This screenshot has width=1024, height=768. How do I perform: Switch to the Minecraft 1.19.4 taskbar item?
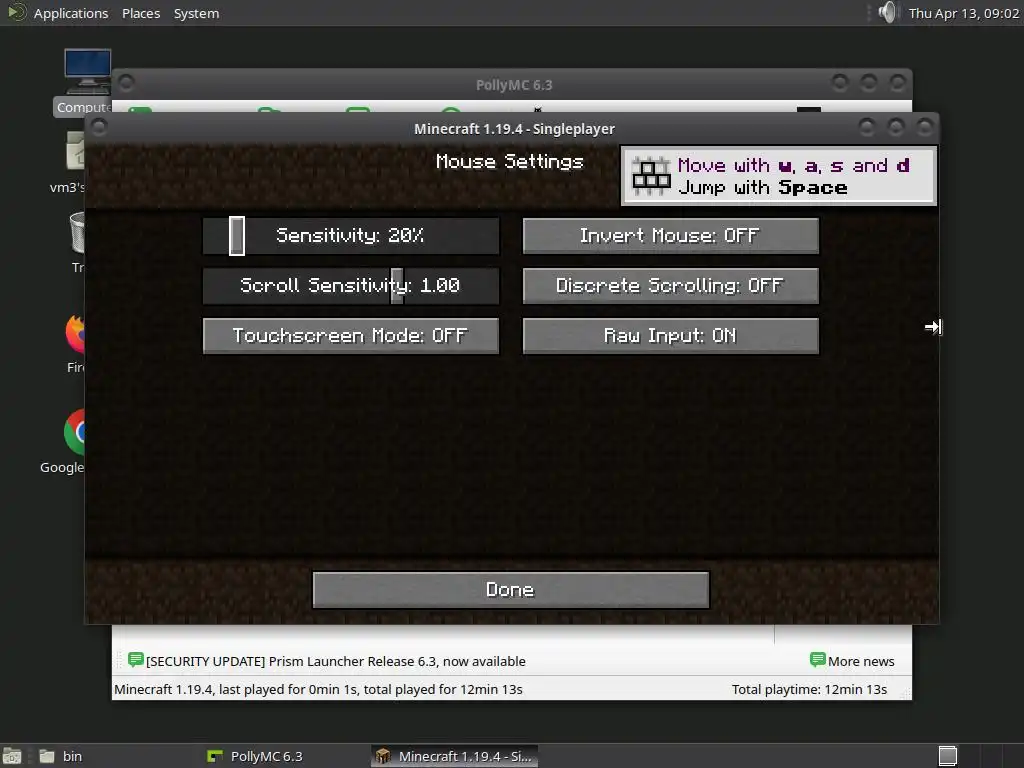click(x=455, y=756)
